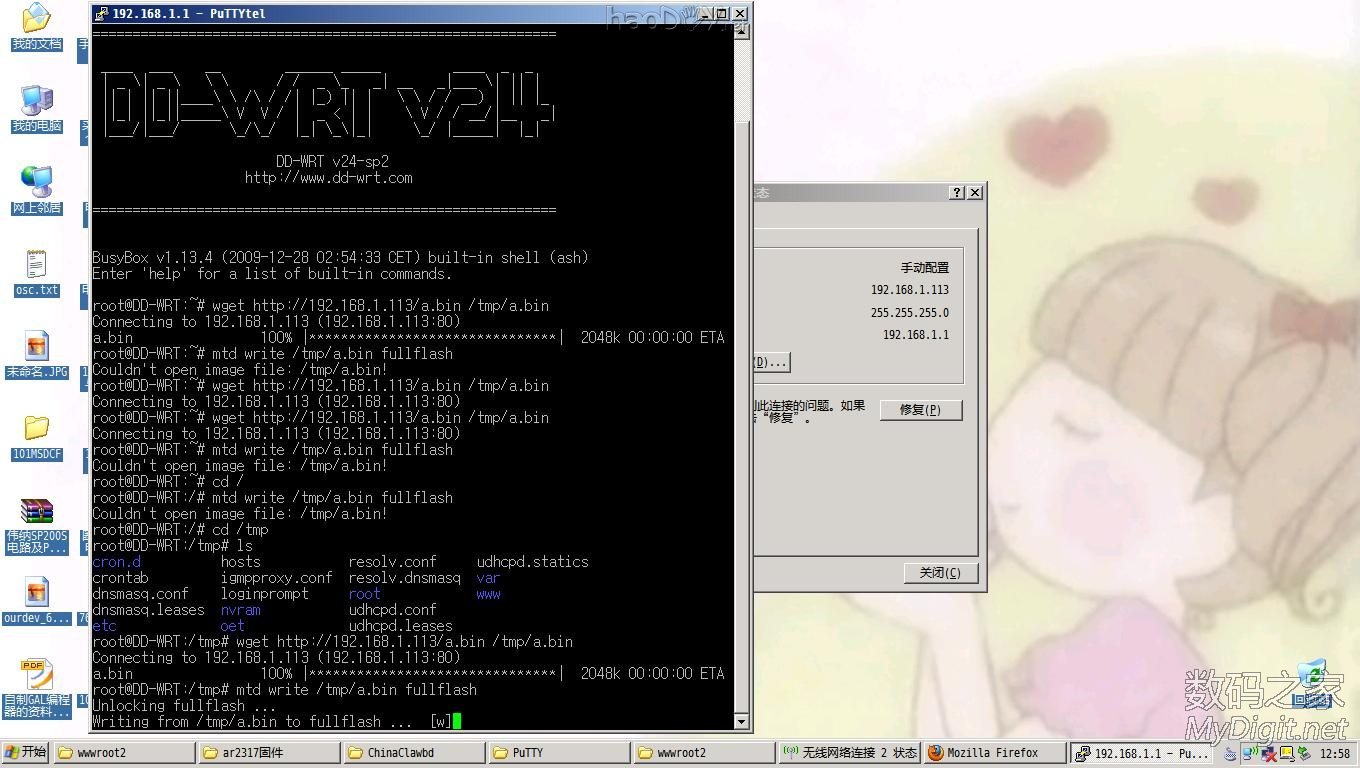Open the 我的文档 desktop folder icon
1360x768 pixels.
pos(36,20)
